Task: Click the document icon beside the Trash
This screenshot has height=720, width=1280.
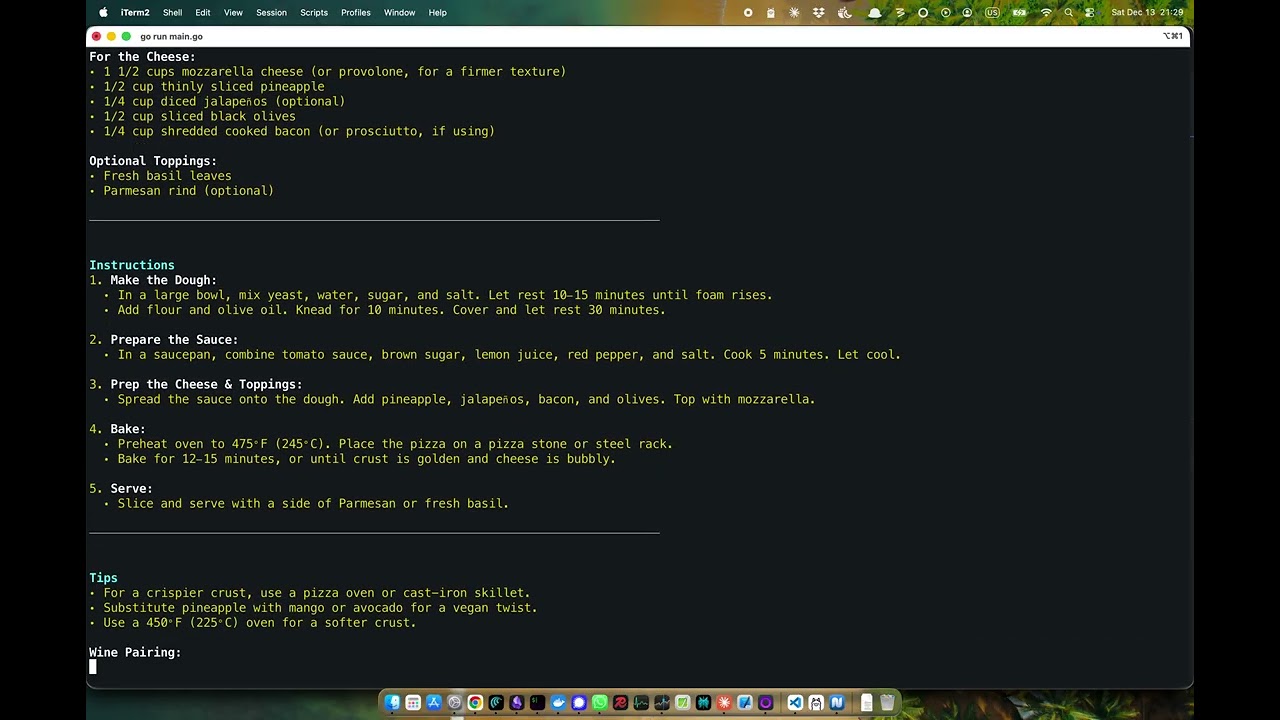Action: pyautogui.click(x=866, y=703)
